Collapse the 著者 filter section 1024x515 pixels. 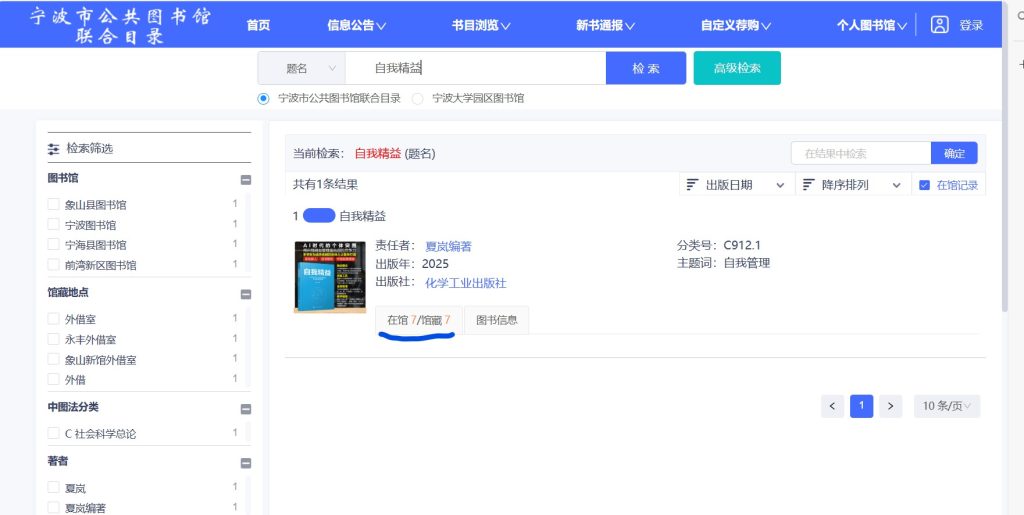(x=245, y=463)
